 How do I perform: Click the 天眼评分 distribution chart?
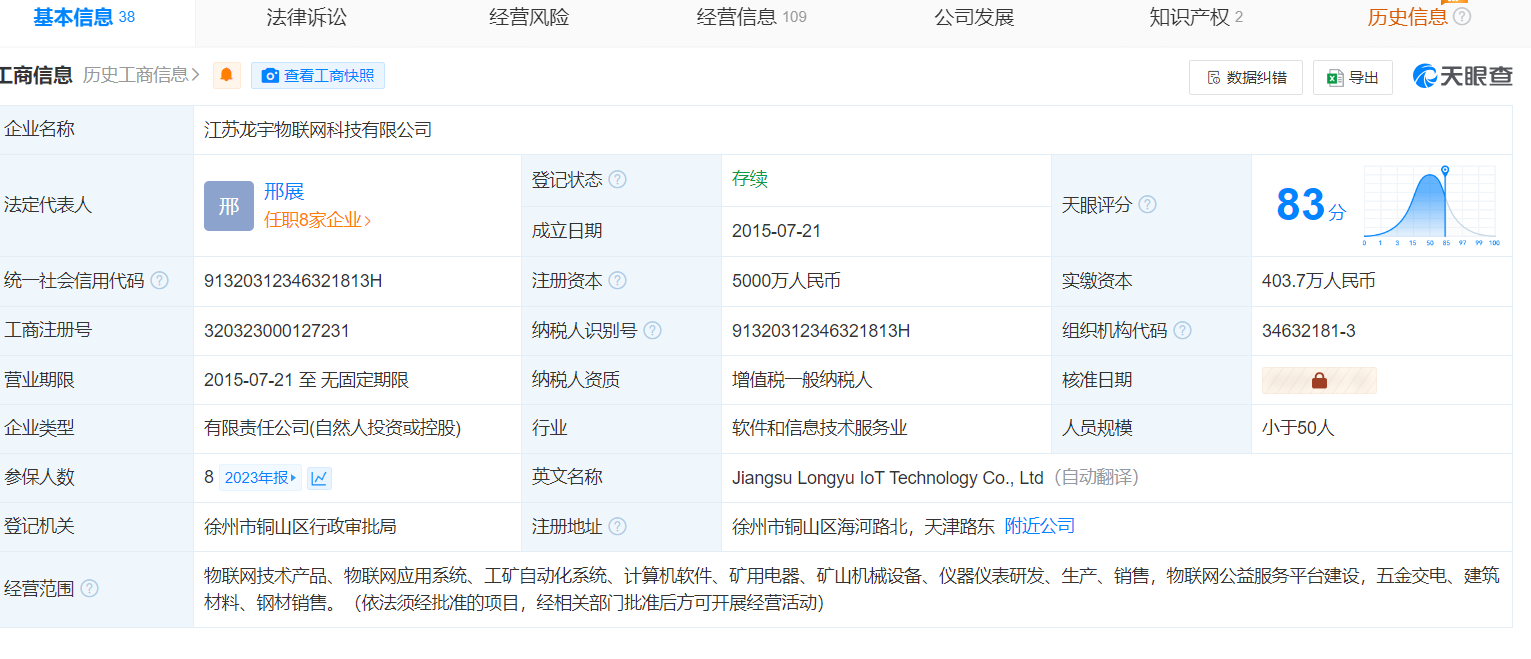1430,206
